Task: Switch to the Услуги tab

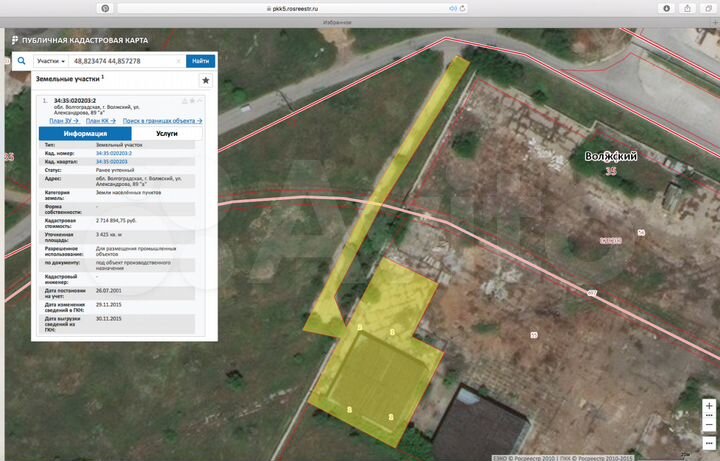Action: click(167, 133)
